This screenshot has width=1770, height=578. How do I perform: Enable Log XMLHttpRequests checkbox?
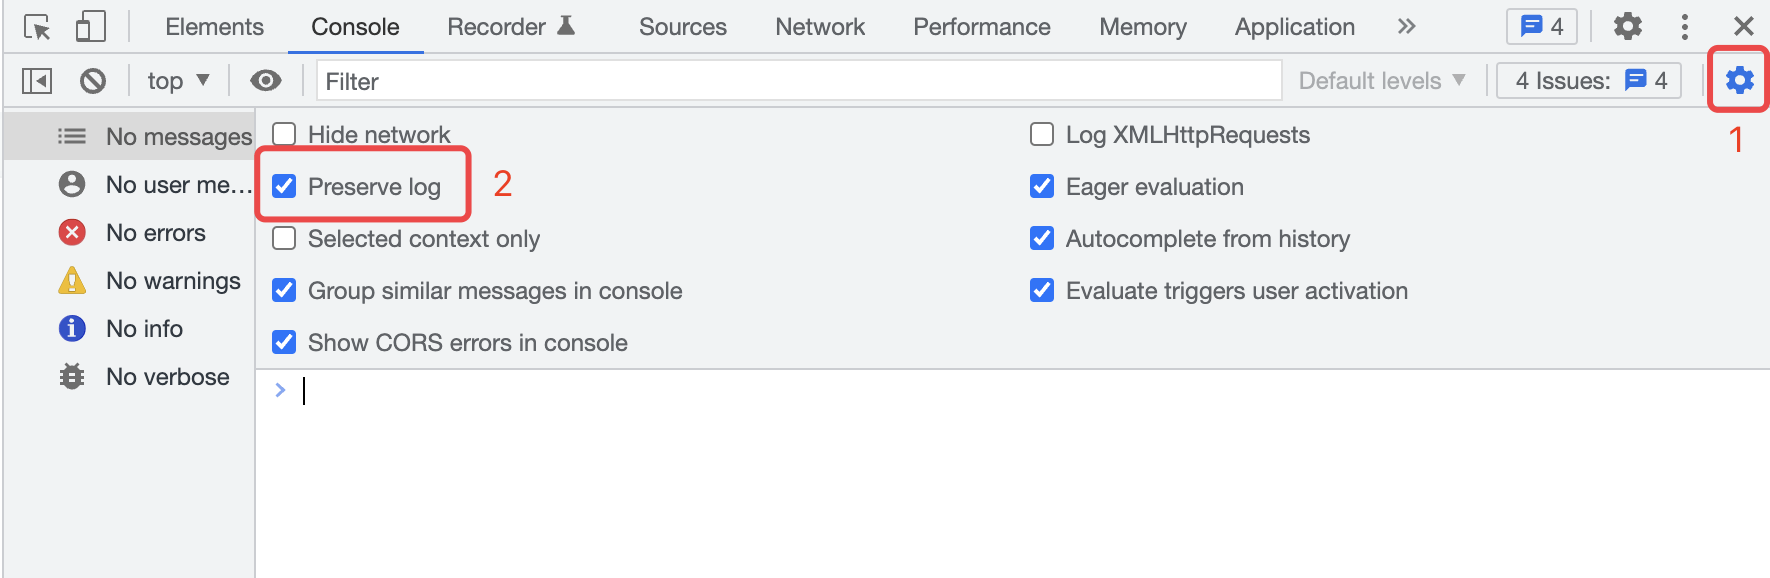[x=1042, y=135]
